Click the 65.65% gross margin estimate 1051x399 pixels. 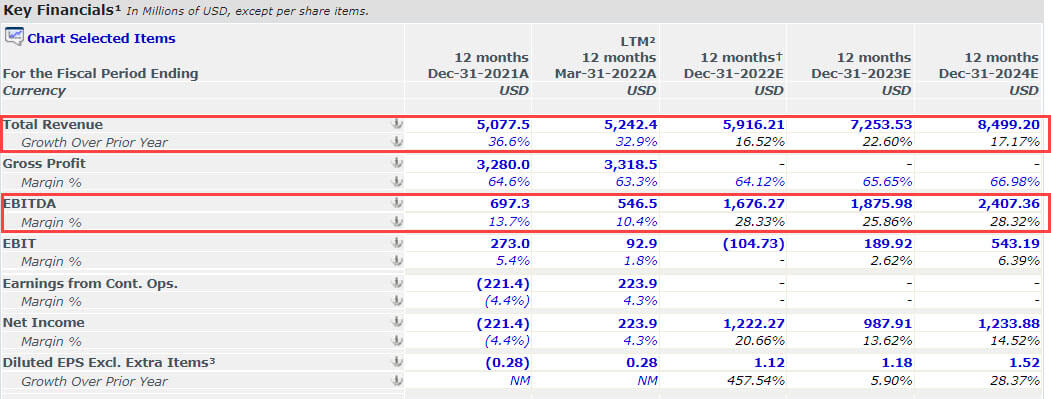coord(887,182)
